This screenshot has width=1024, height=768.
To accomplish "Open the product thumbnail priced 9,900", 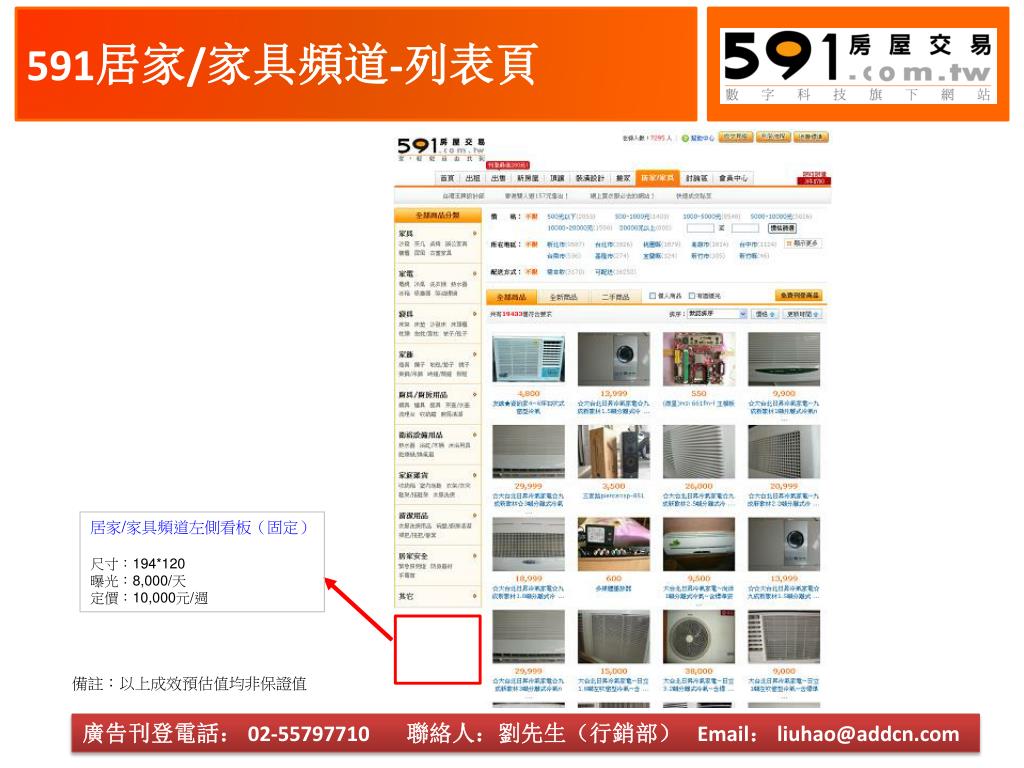I will click(x=784, y=360).
